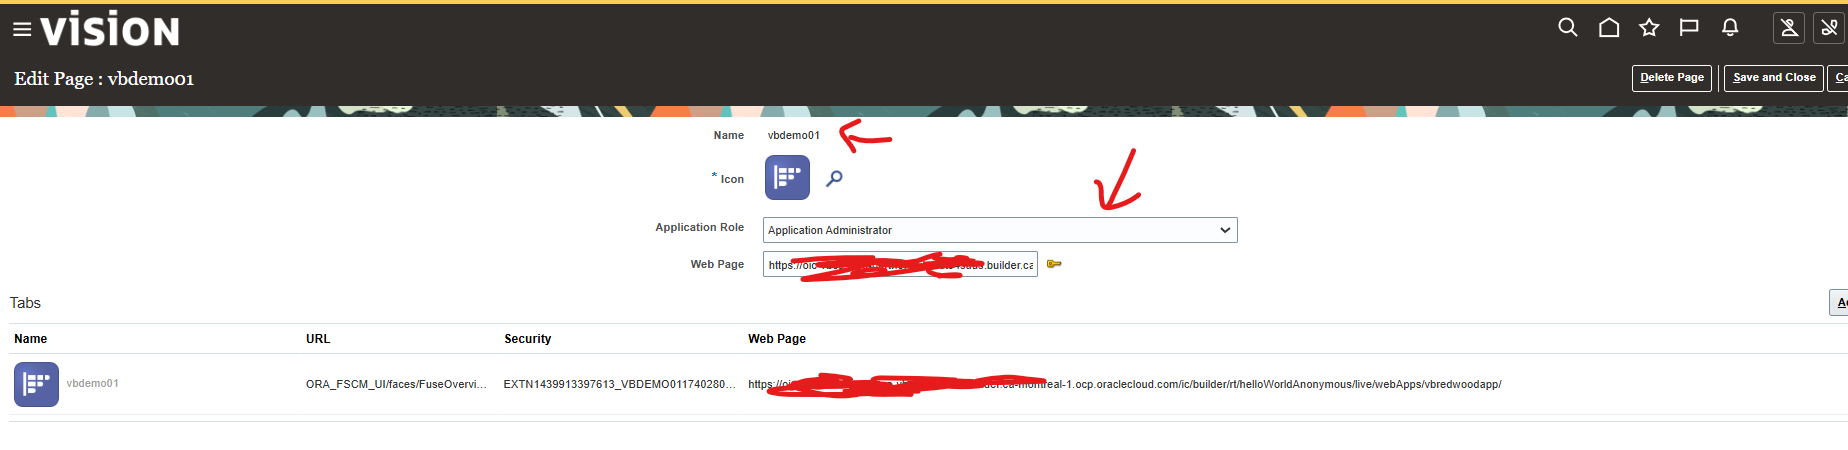Open Favorites star icon
The width and height of the screenshot is (1848, 450).
pos(1649,28)
